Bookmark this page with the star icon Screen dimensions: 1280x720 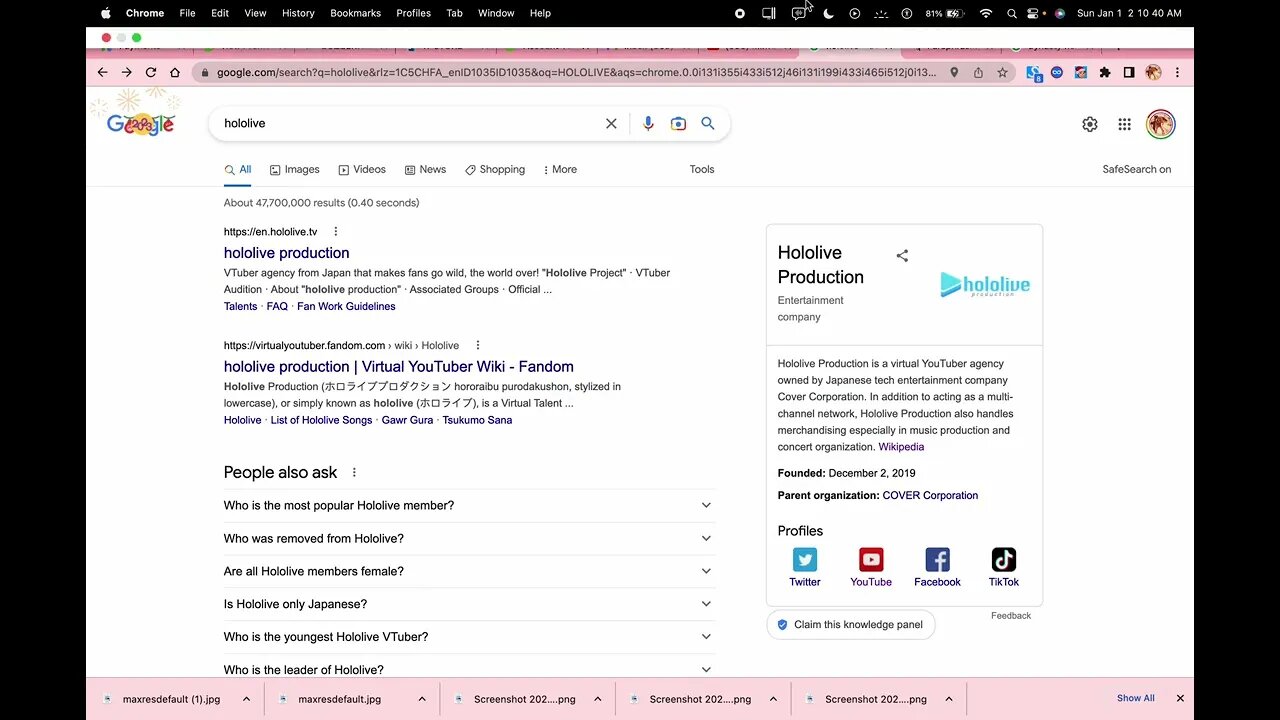click(1002, 72)
